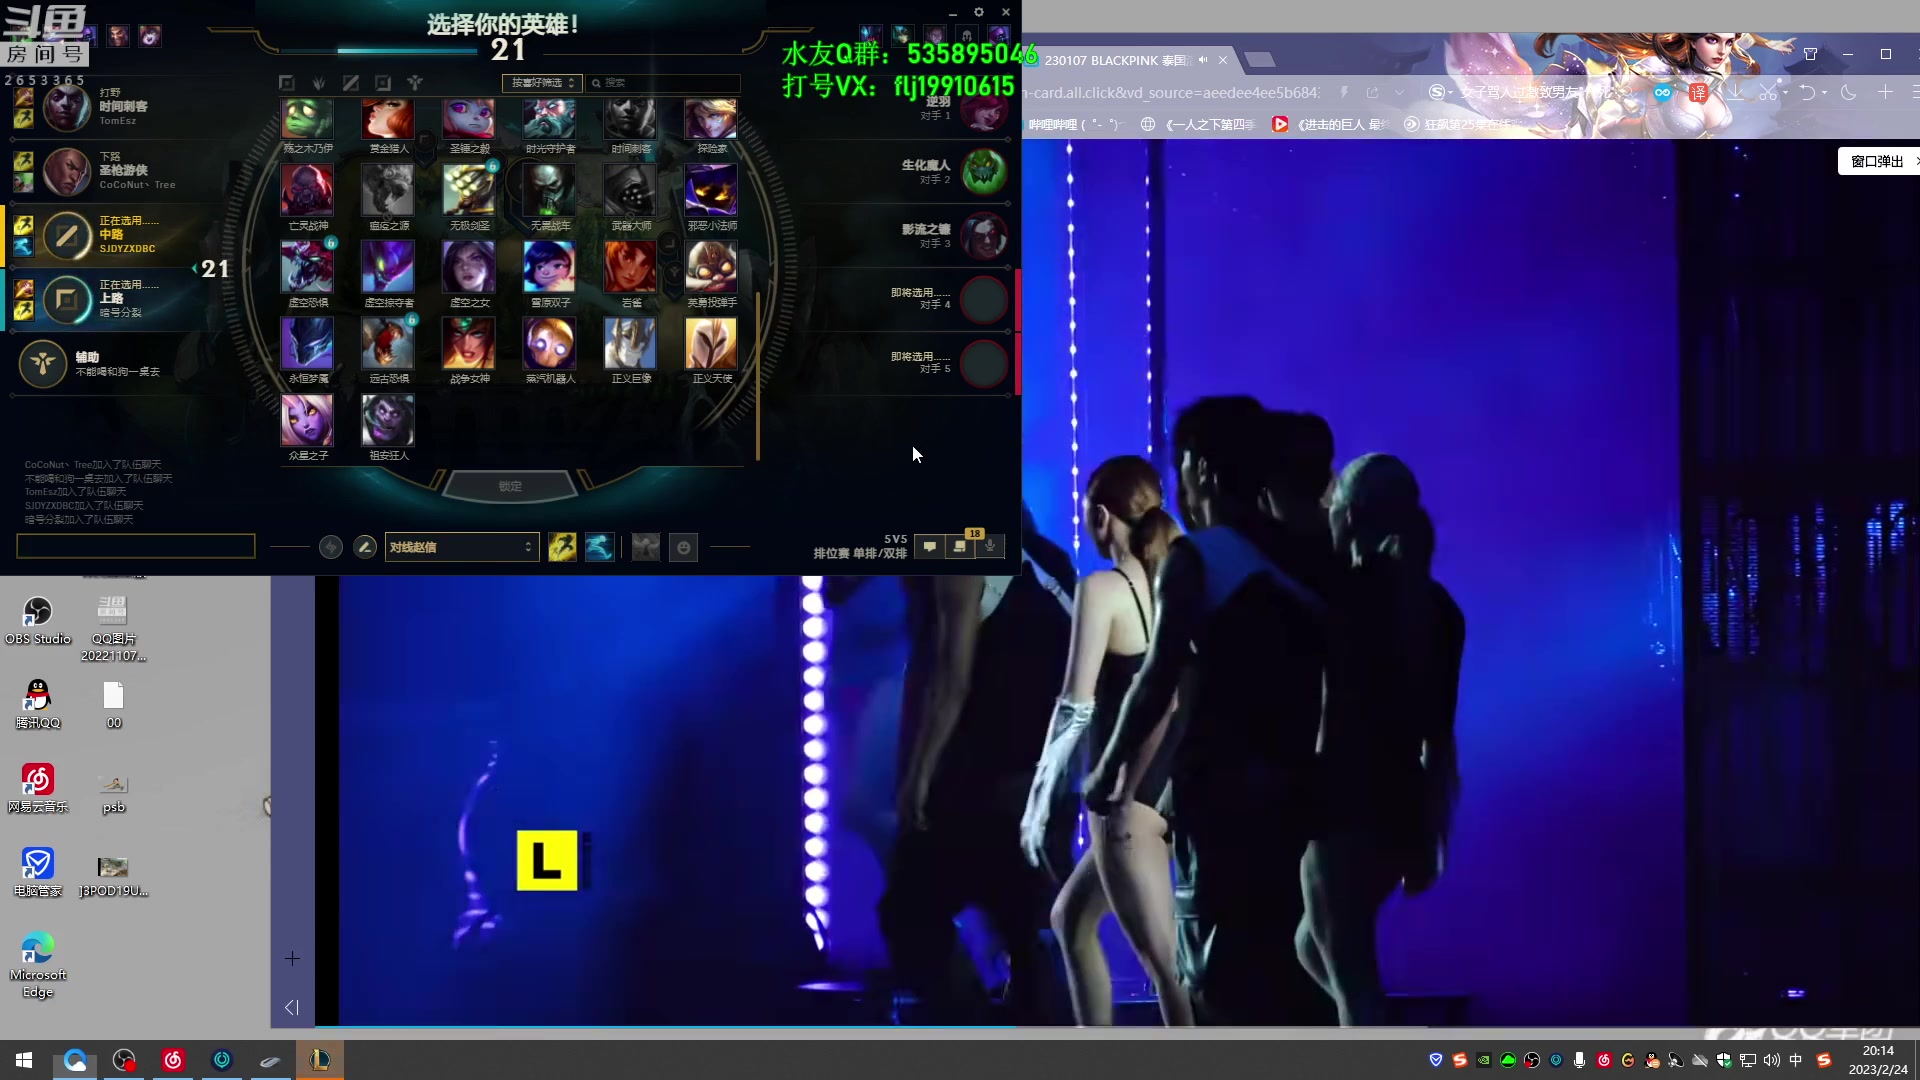The image size is (1920, 1080).
Task: Open the emote selection button
Action: tap(683, 547)
